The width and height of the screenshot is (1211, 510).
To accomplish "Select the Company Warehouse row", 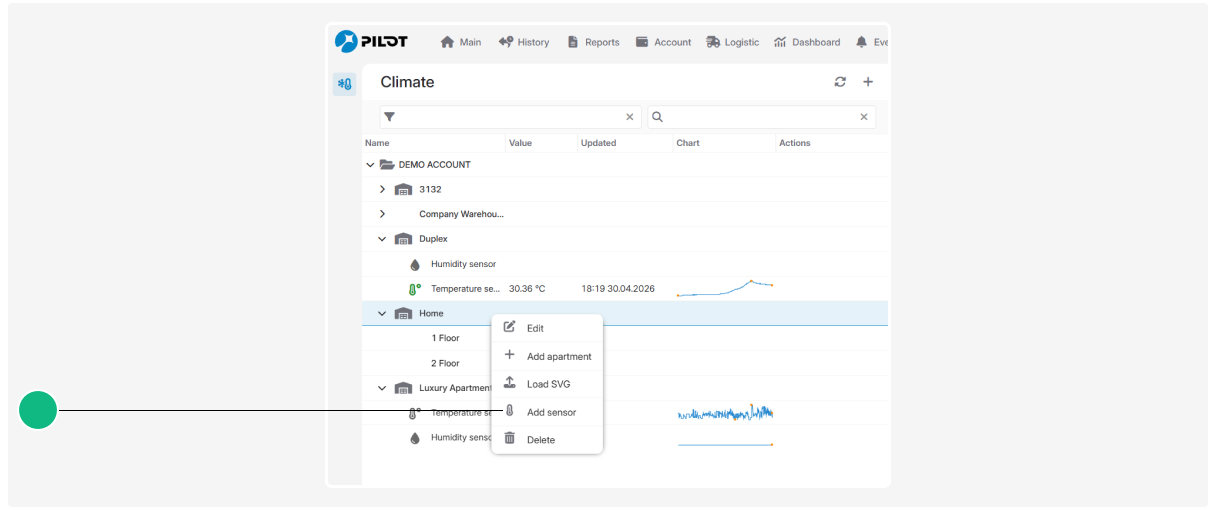I will [x=625, y=214].
